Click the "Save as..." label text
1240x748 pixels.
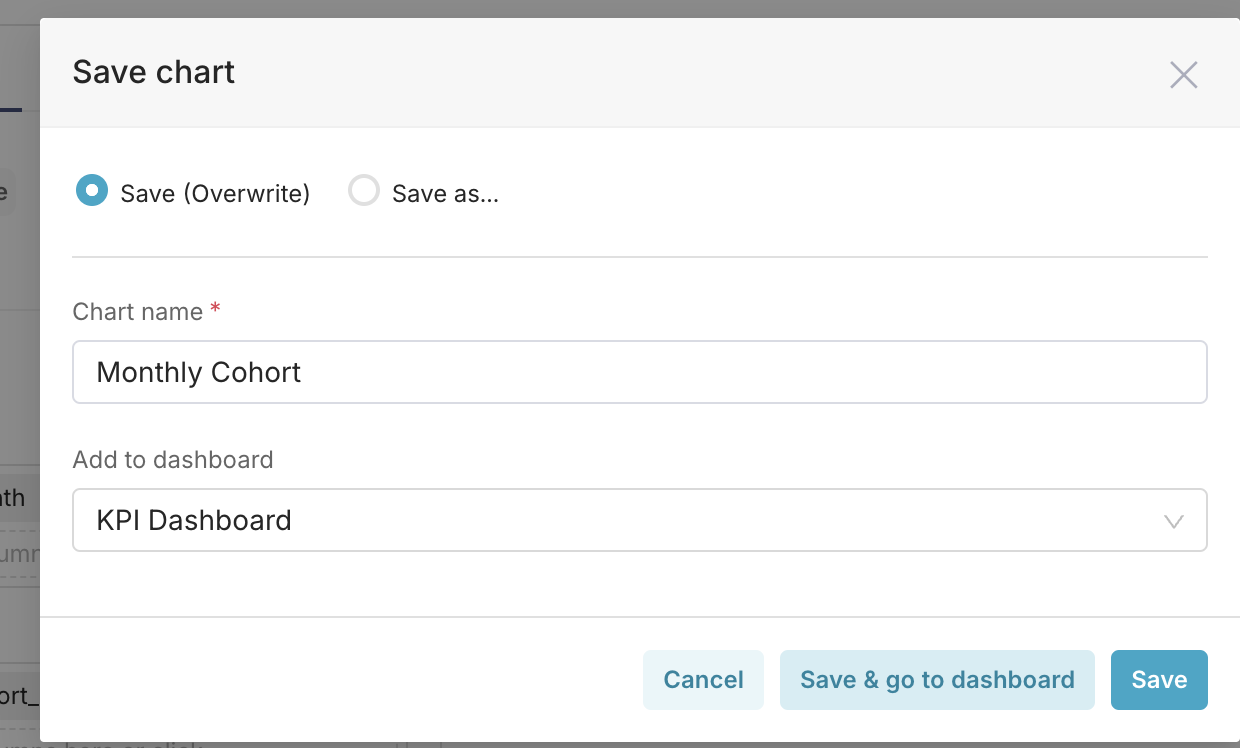click(x=445, y=194)
